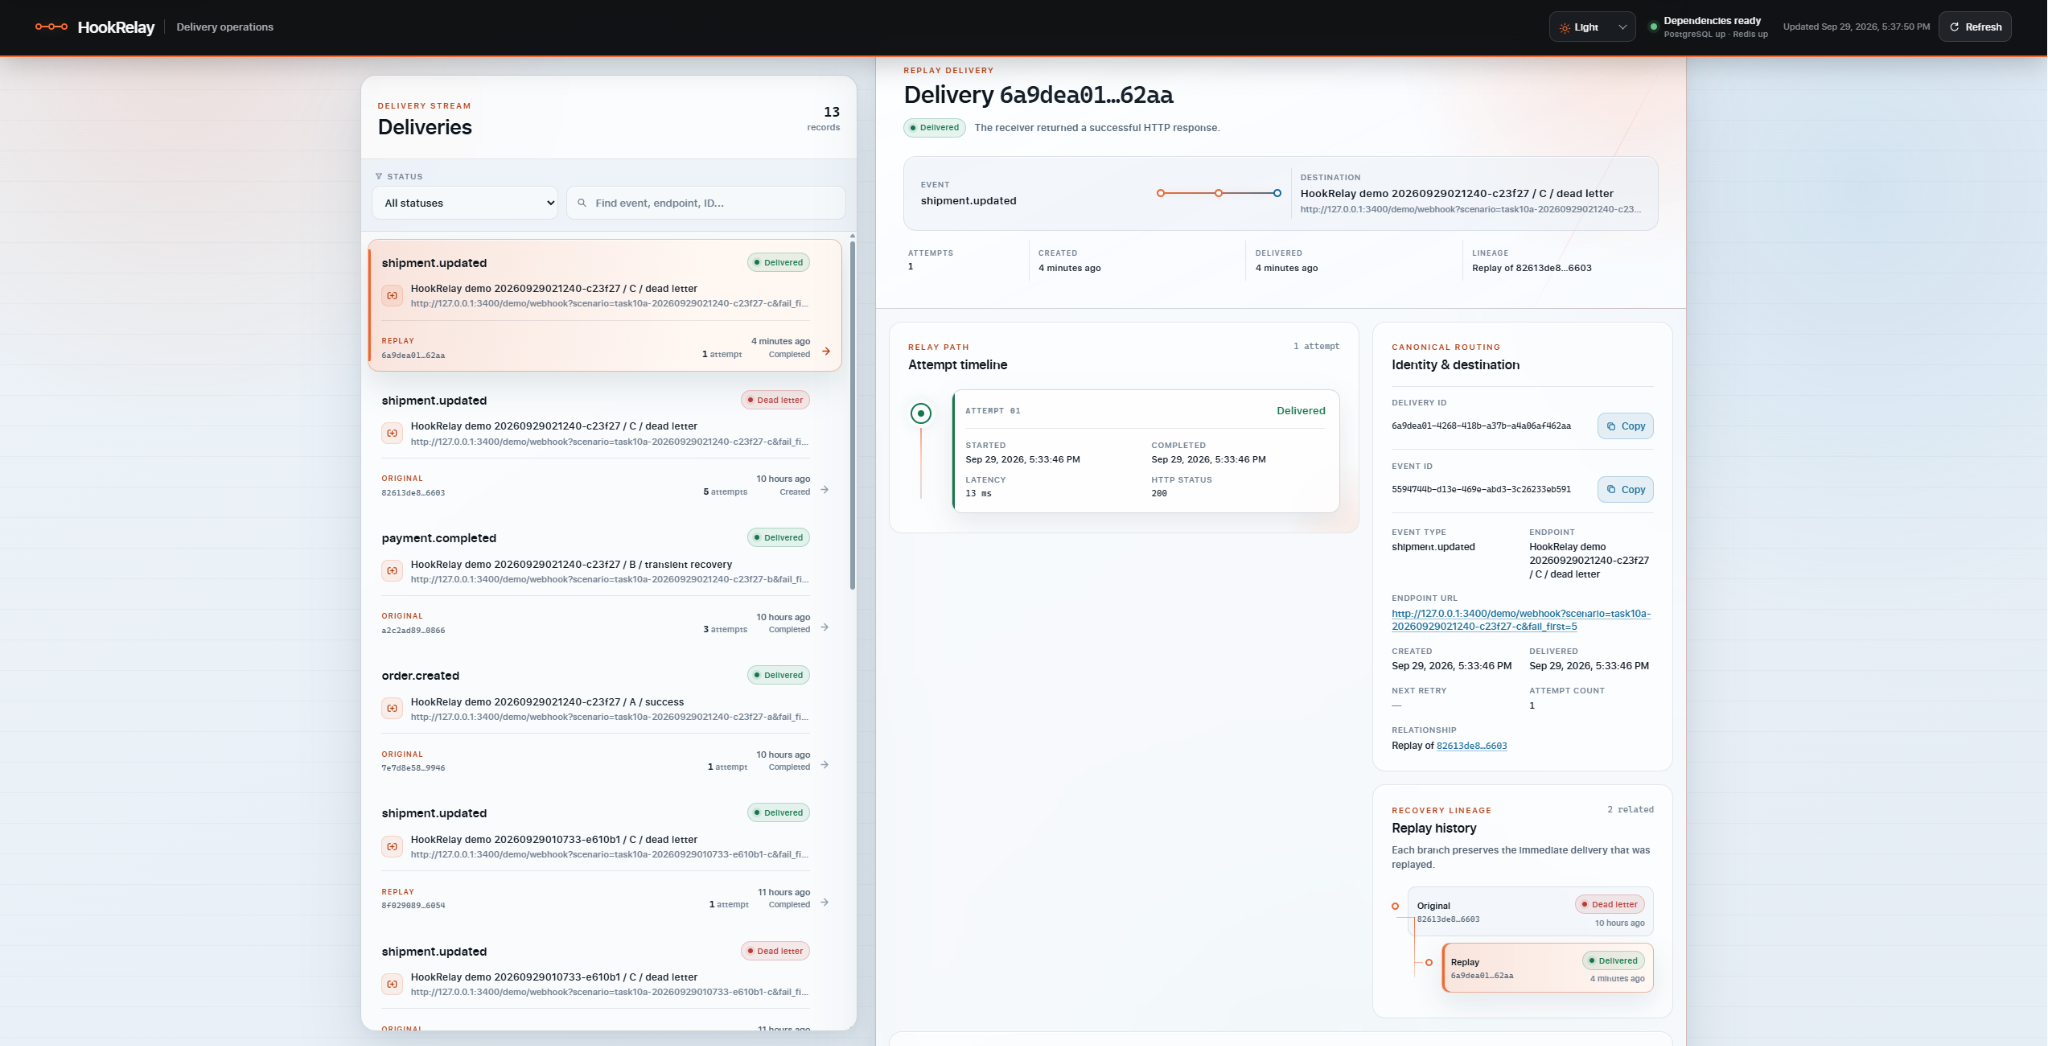Open the Light theme dropdown
The height and width of the screenshot is (1046, 2048).
click(x=1592, y=27)
